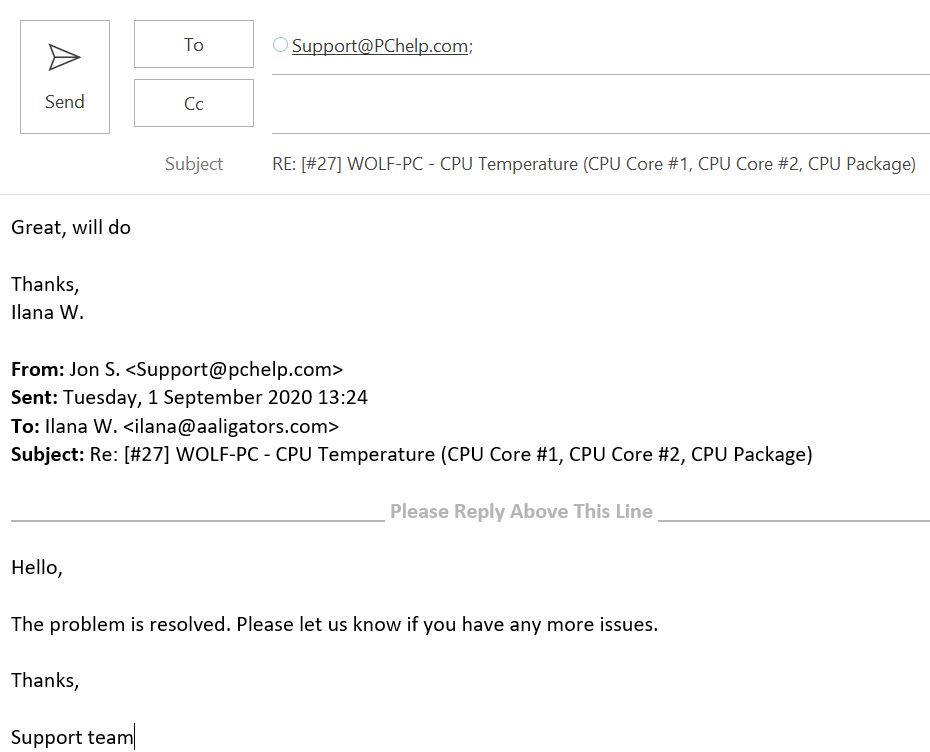This screenshot has height=752, width=930.
Task: Open the To address book button
Action: click(x=194, y=44)
